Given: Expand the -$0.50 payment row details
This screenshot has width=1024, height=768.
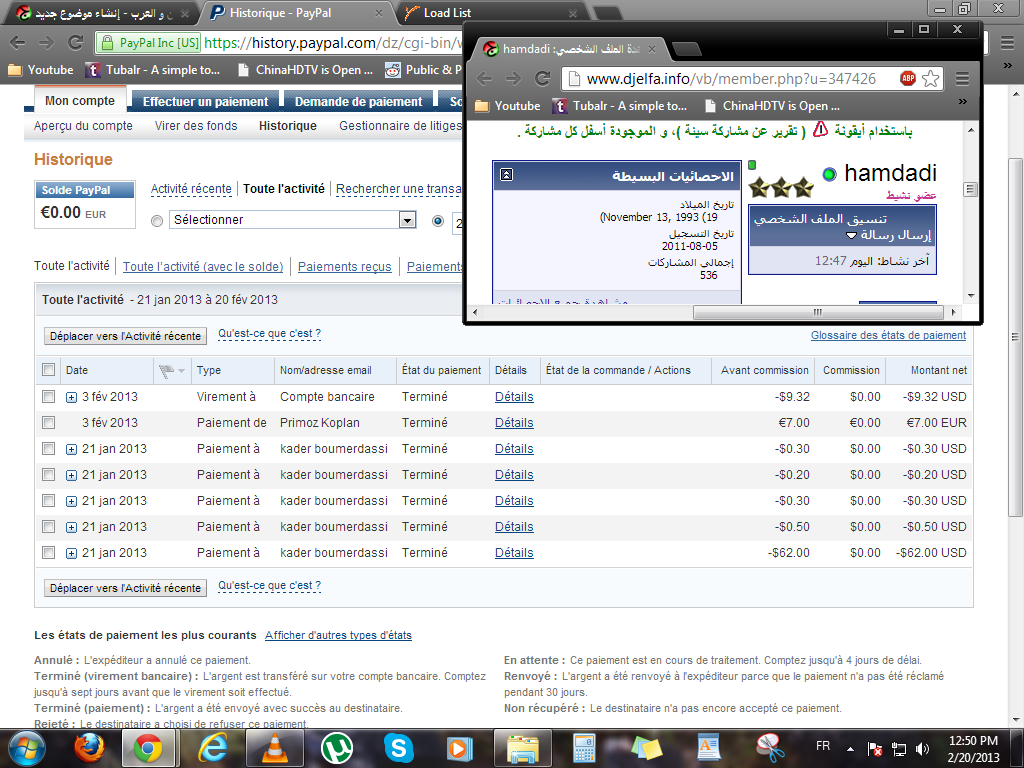Looking at the screenshot, I should 71,527.
